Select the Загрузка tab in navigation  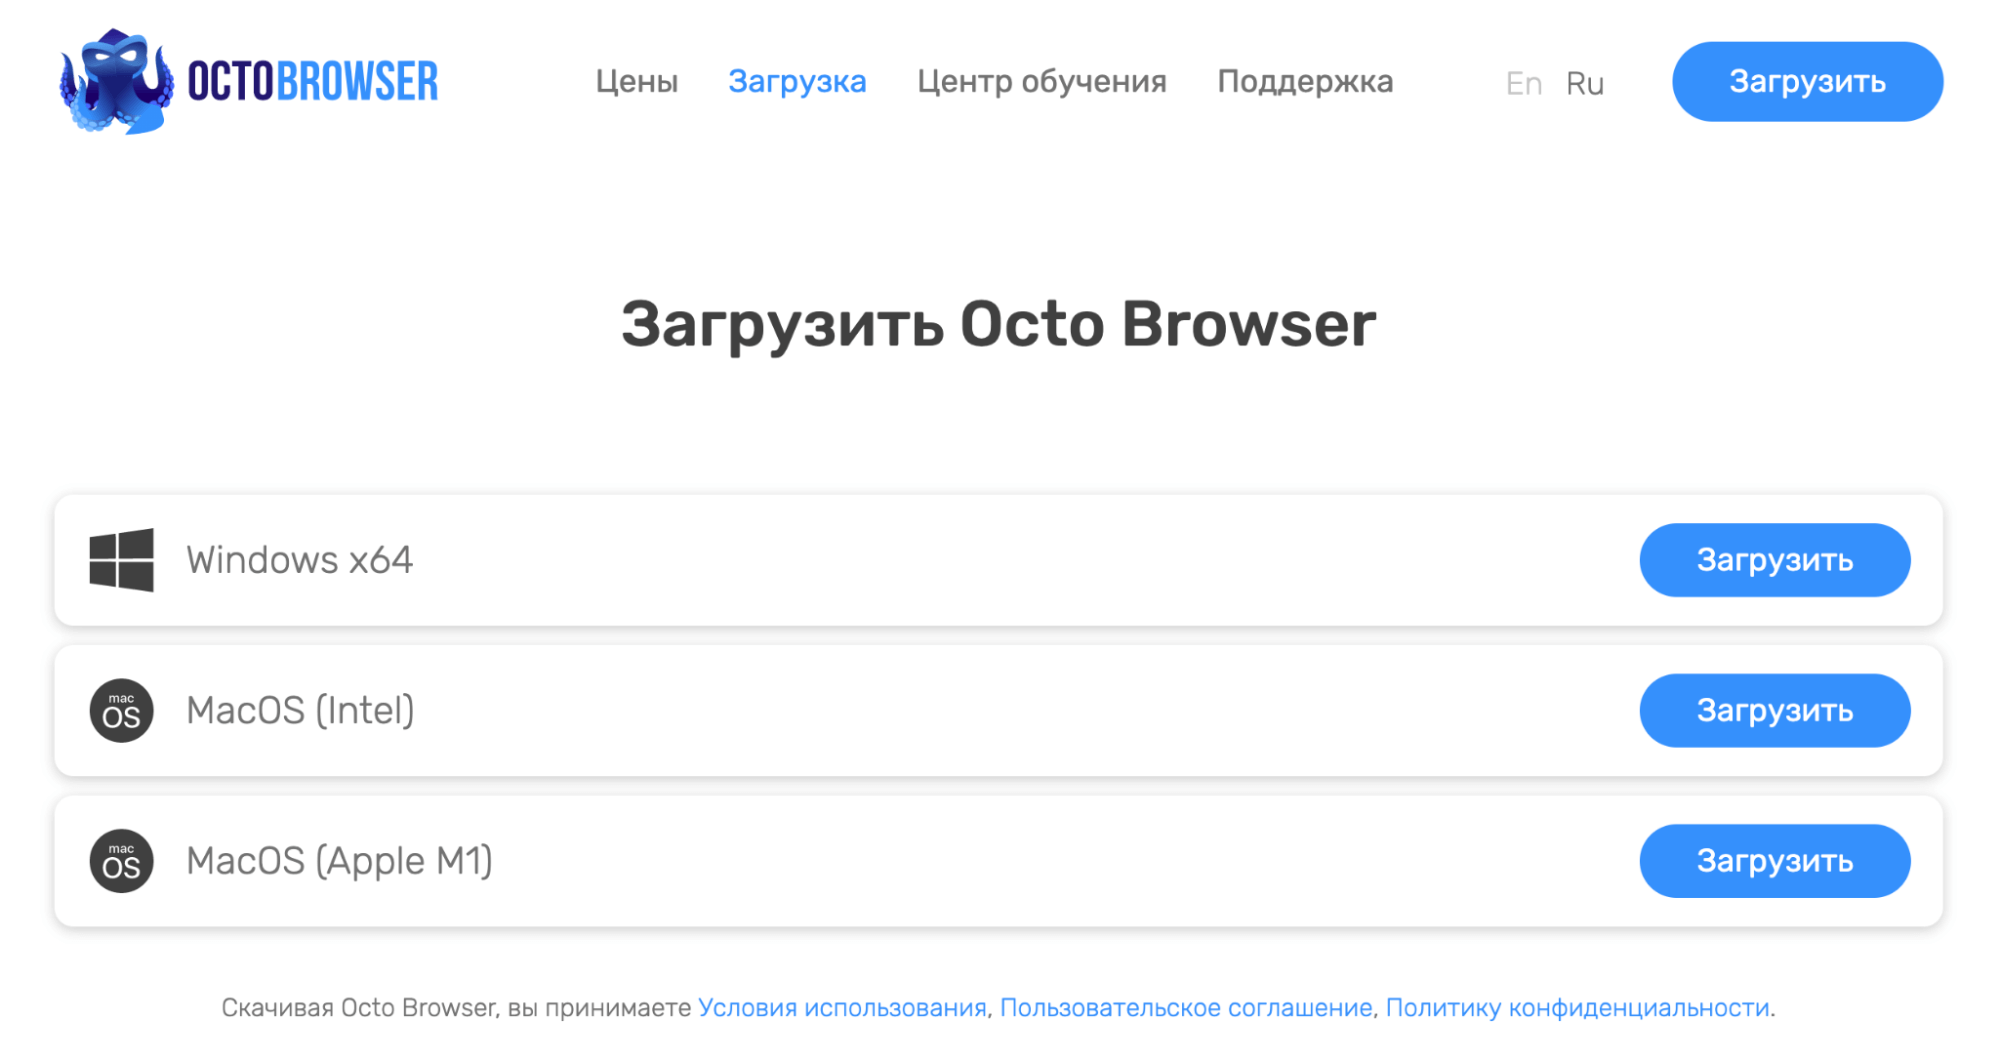pos(797,82)
